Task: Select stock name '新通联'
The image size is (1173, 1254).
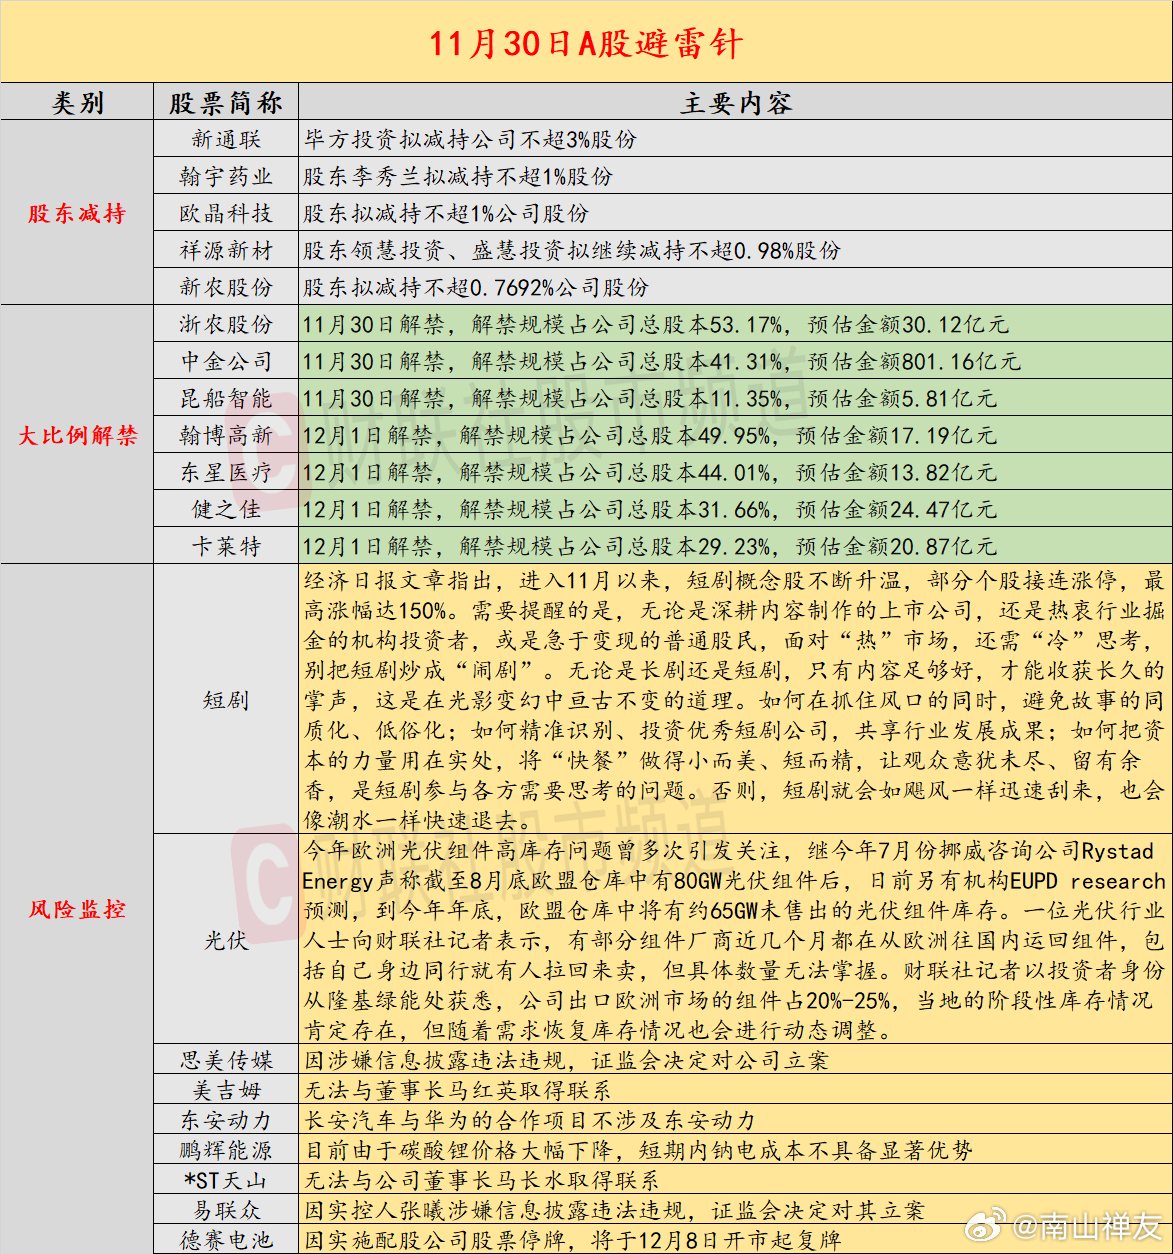Action: (226, 139)
